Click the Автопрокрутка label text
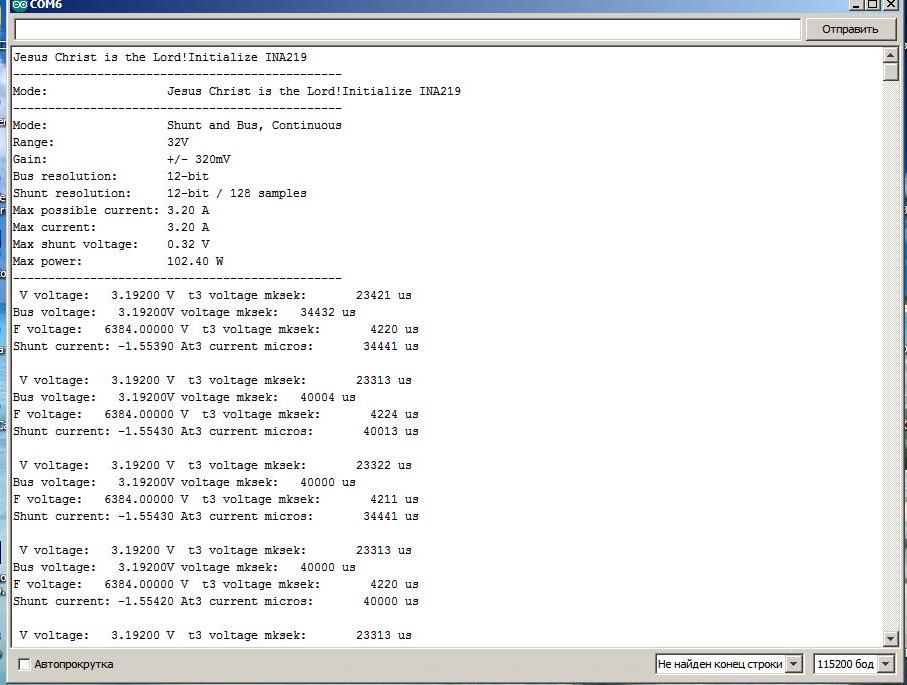The width and height of the screenshot is (907, 685). pyautogui.click(x=73, y=664)
